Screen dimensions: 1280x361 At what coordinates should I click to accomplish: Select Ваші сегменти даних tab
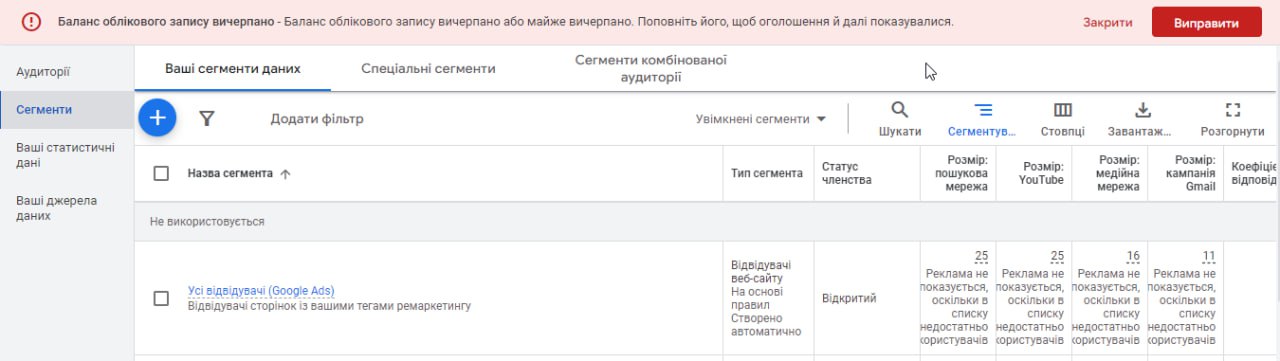[233, 69]
